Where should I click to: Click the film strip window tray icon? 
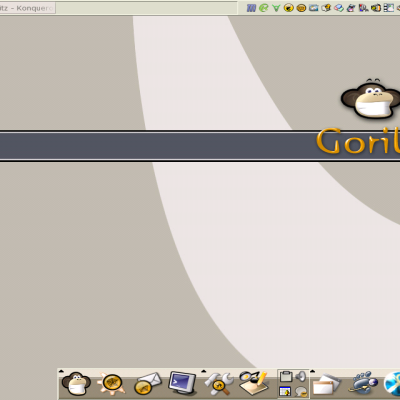tap(389, 8)
